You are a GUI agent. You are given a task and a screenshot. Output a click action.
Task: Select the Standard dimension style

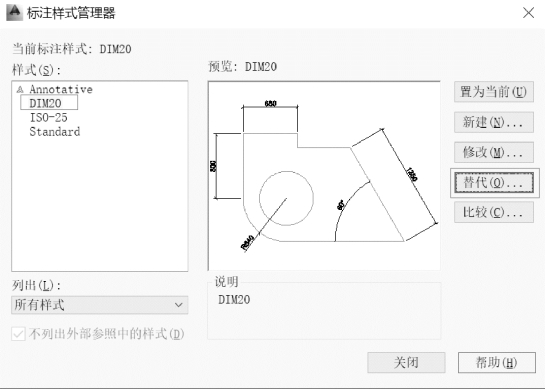pos(55,132)
